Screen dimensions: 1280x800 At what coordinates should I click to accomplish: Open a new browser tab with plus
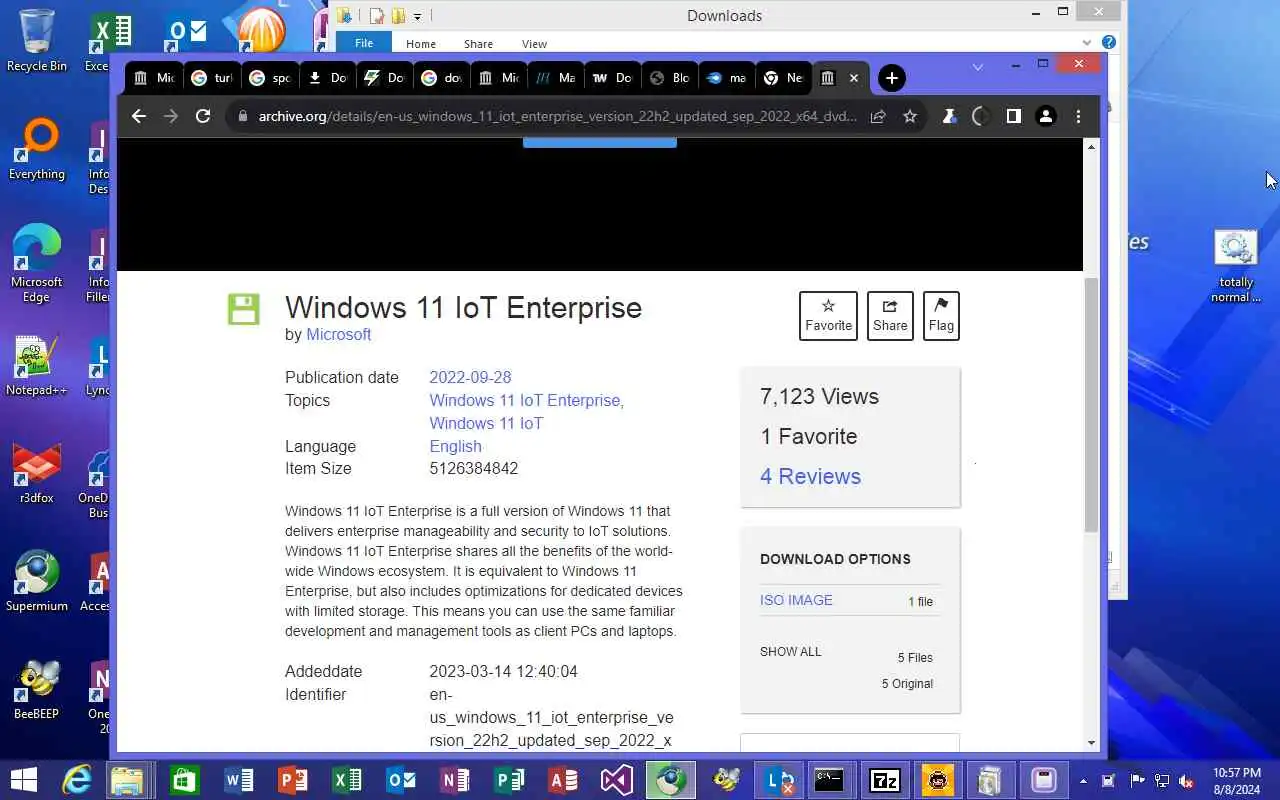click(x=892, y=78)
